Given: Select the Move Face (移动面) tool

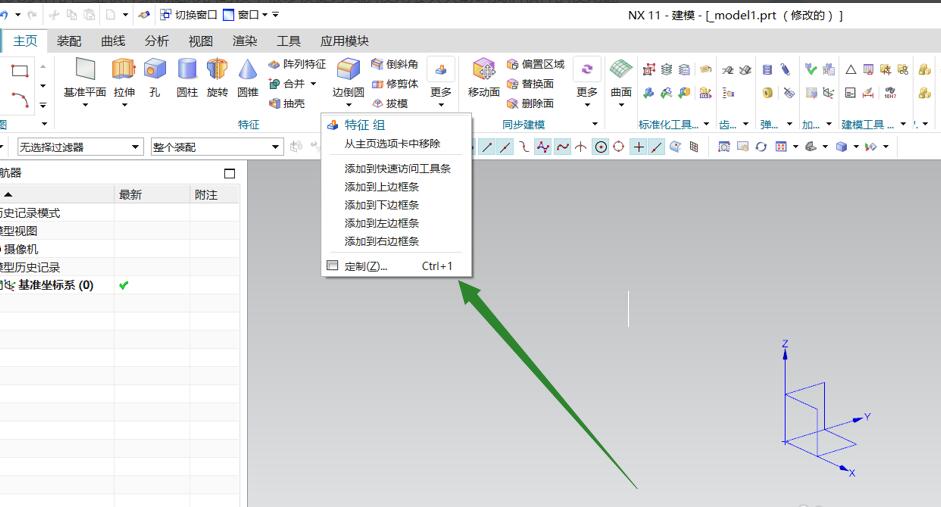Looking at the screenshot, I should coord(484,78).
